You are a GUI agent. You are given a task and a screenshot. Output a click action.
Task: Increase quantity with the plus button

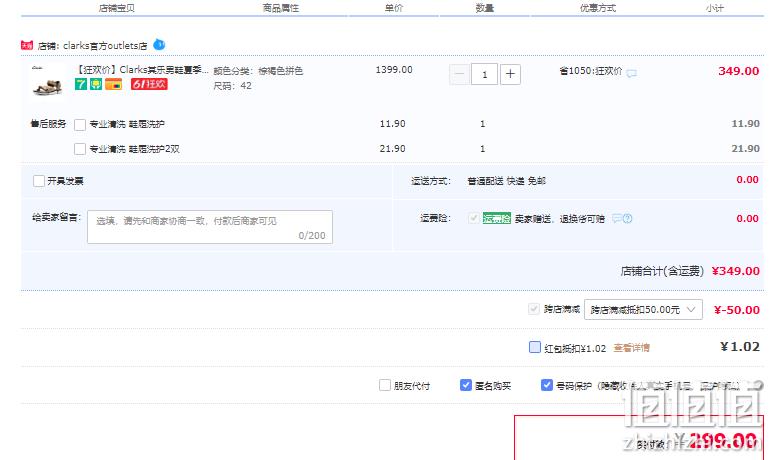click(x=511, y=74)
